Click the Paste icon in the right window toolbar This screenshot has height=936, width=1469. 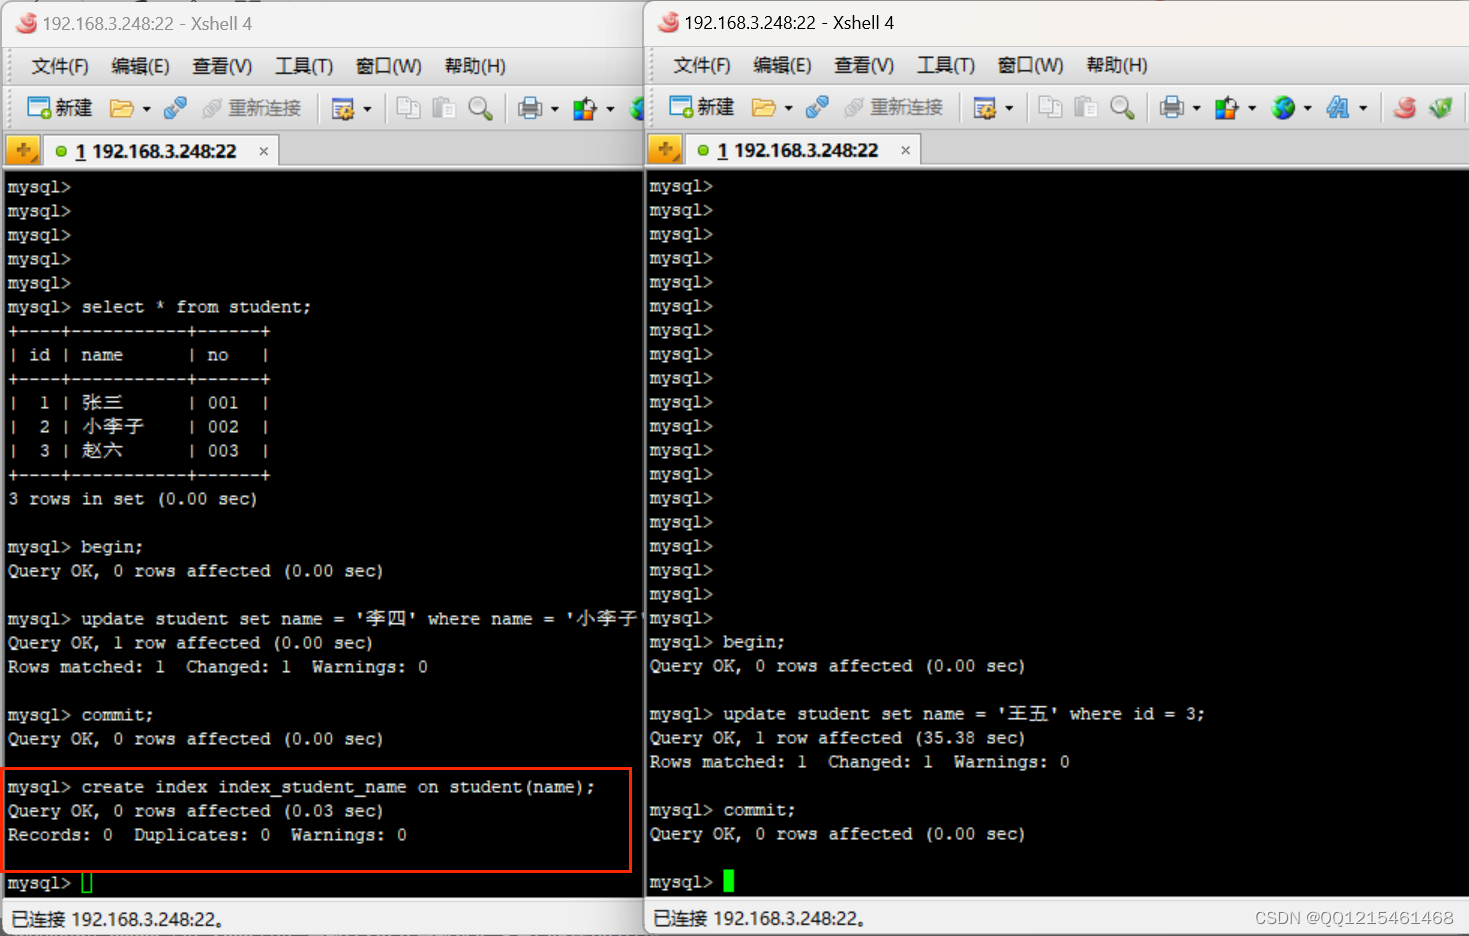[1086, 107]
